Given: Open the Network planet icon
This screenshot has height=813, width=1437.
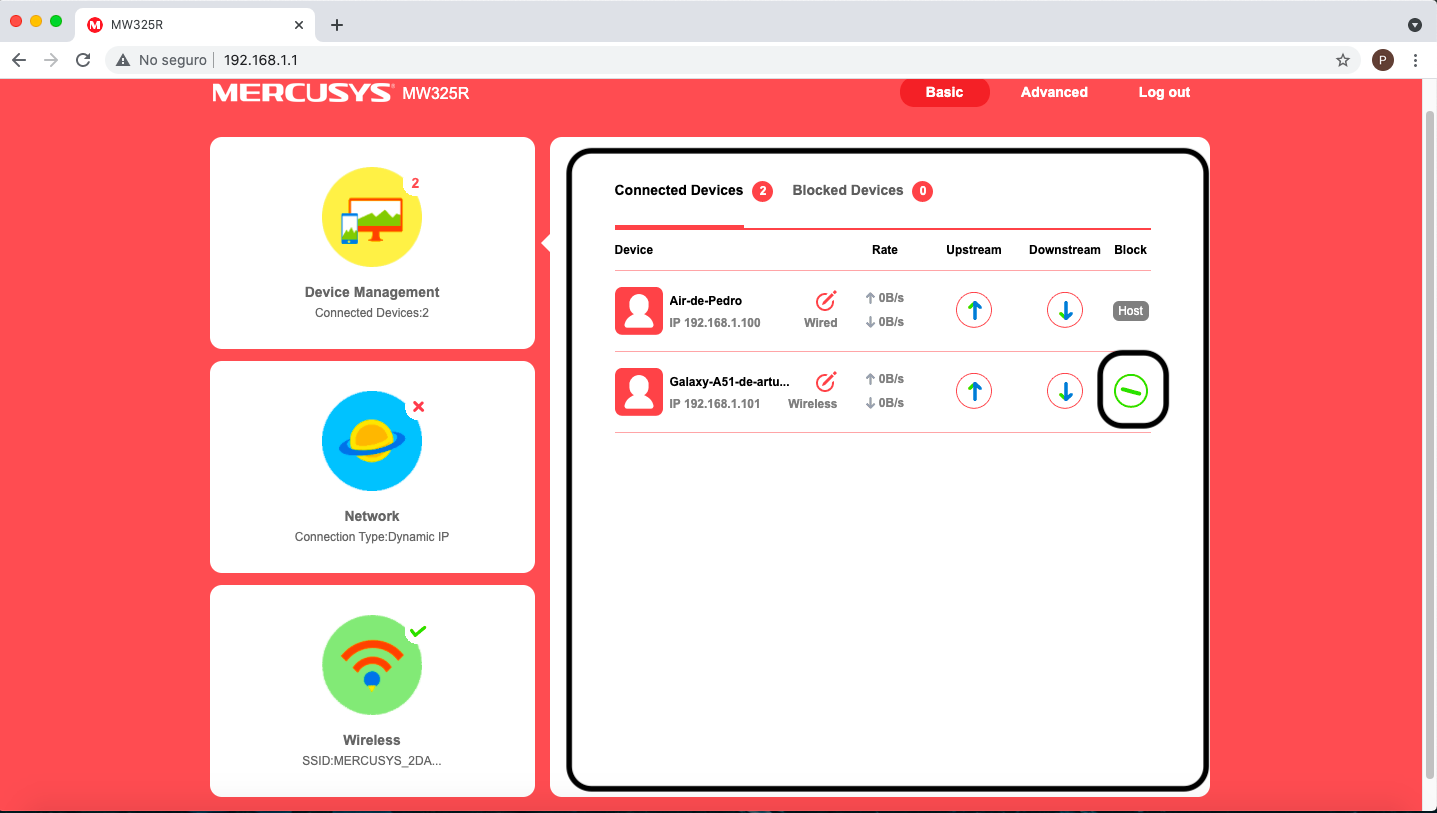Looking at the screenshot, I should (372, 441).
